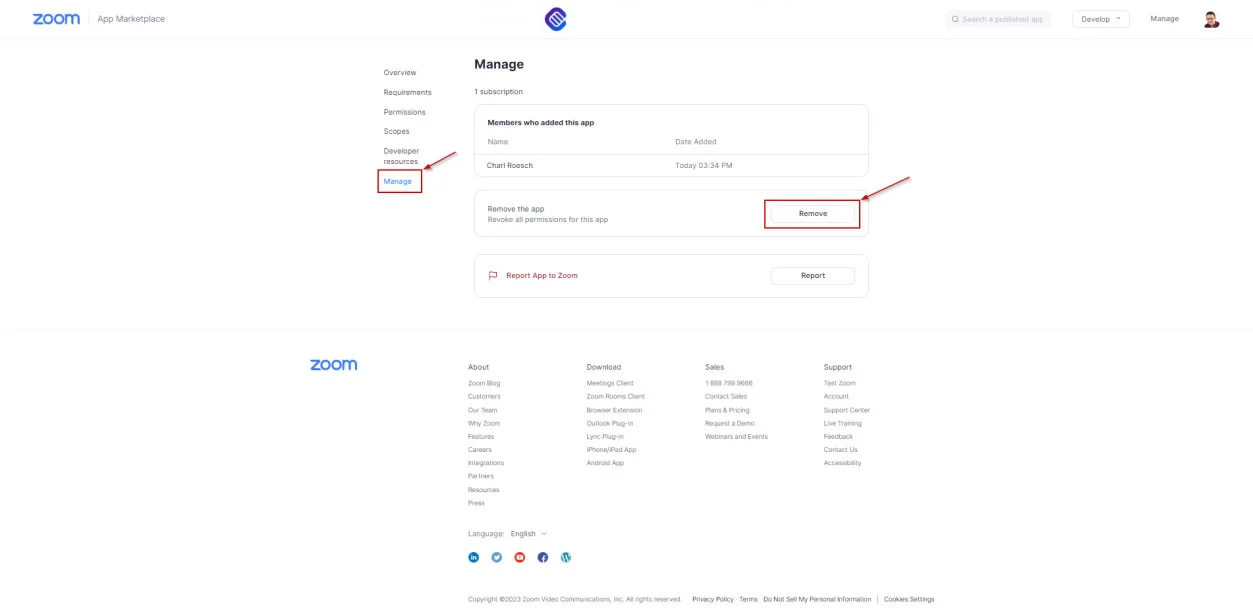Click Cookies Settings in the footer
This screenshot has width=1253, height=612.
click(x=908, y=599)
